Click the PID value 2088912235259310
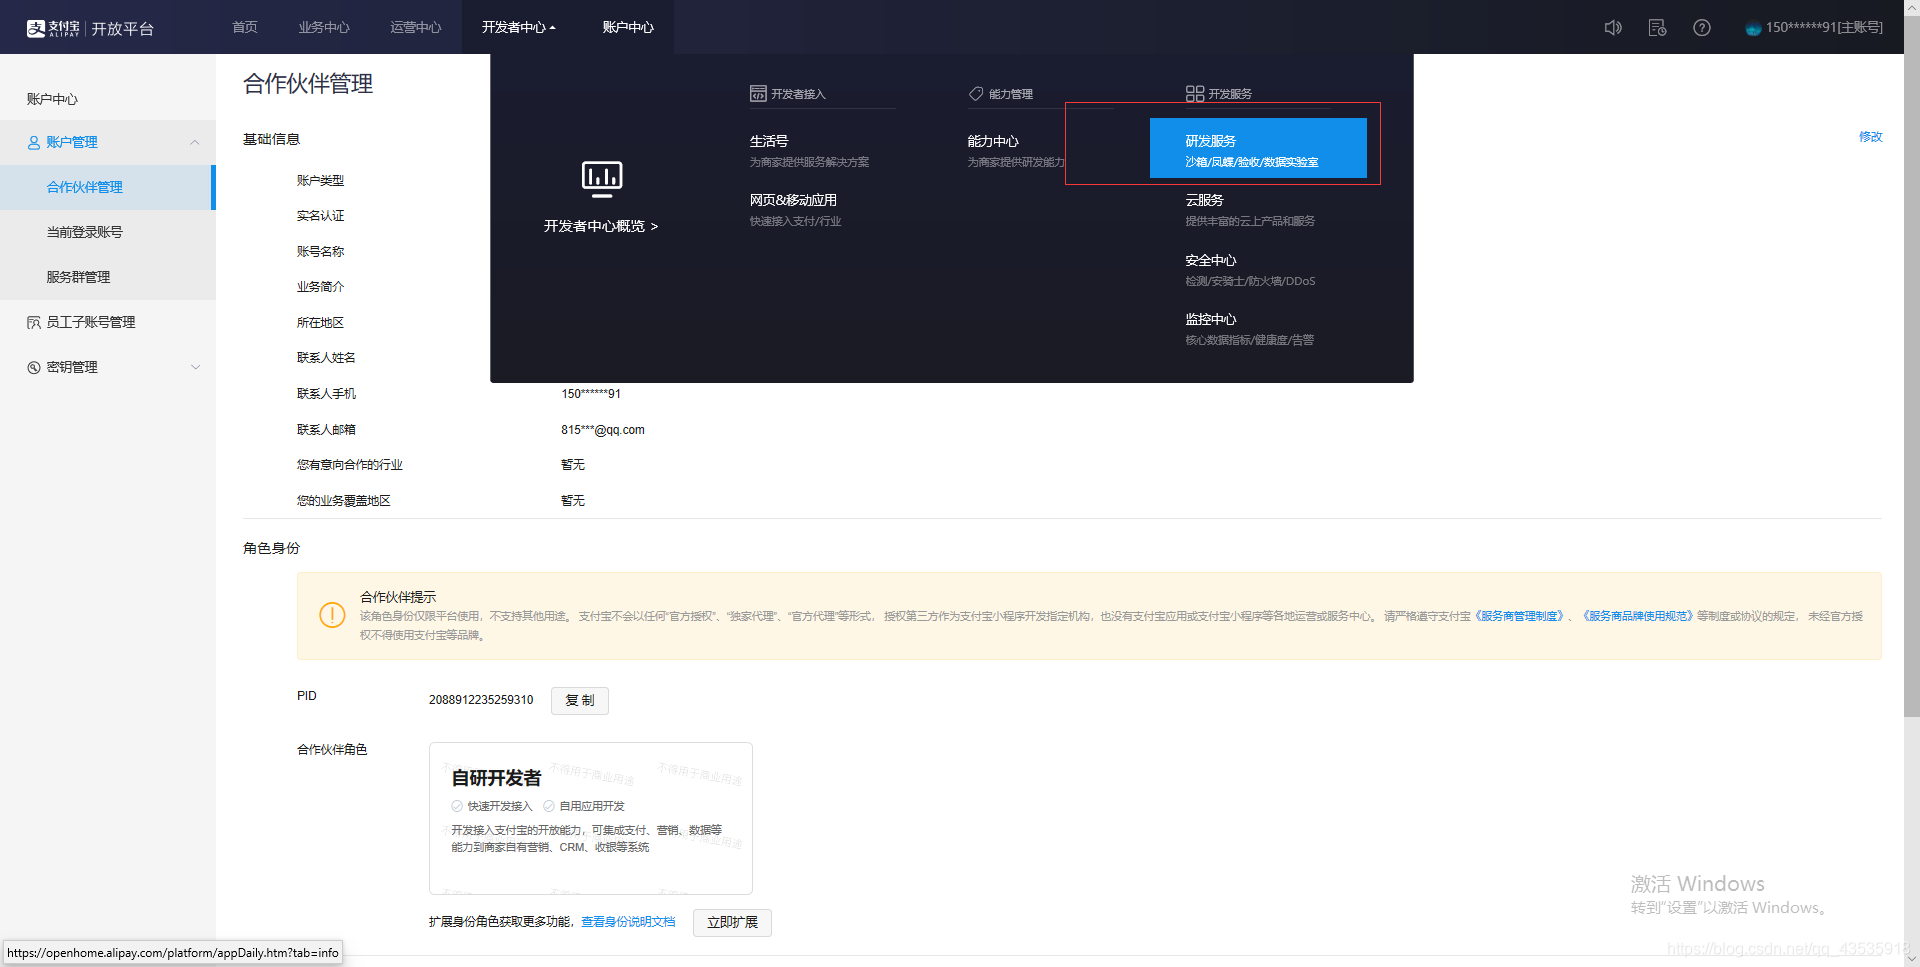This screenshot has width=1920, height=967. point(481,700)
